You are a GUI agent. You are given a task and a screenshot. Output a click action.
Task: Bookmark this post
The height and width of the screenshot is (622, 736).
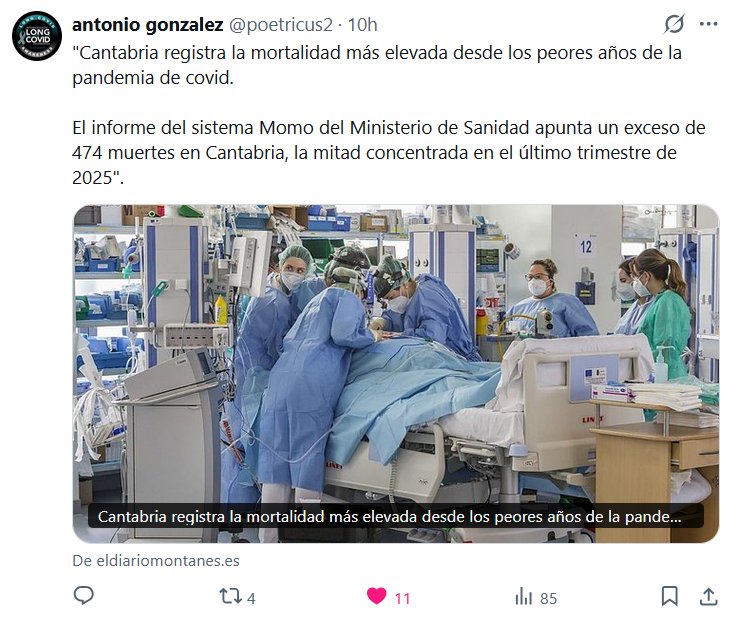pyautogui.click(x=669, y=597)
